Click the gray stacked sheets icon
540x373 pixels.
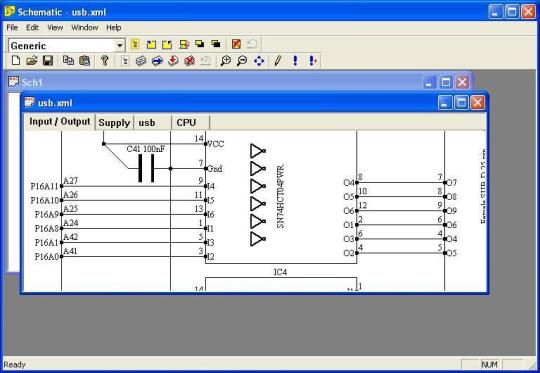pos(141,61)
